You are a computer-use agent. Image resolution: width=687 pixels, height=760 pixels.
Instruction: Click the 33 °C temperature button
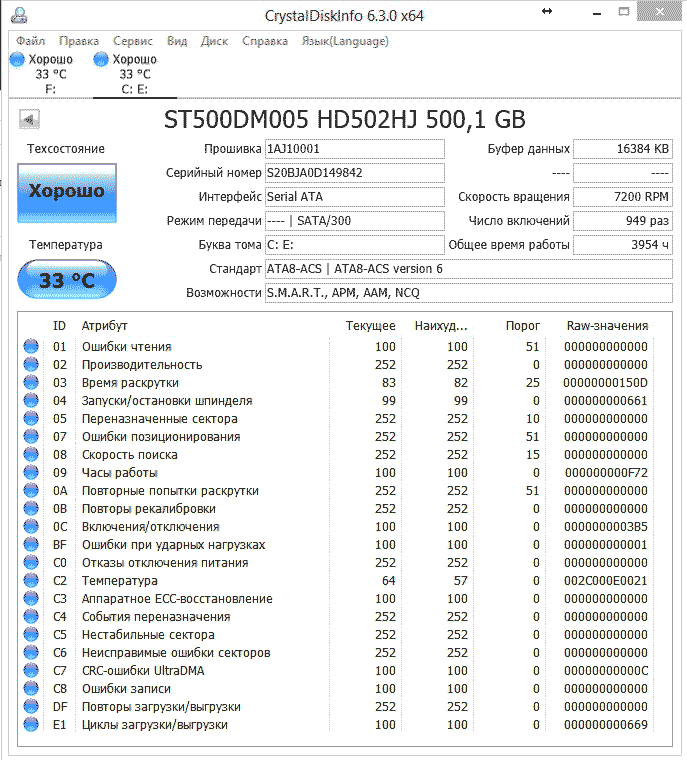click(x=67, y=280)
